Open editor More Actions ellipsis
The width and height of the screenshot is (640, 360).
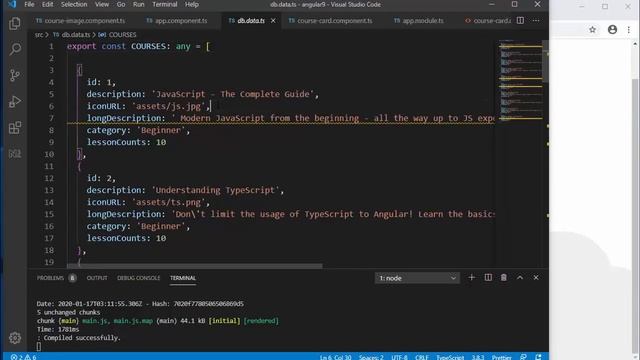tap(536, 20)
